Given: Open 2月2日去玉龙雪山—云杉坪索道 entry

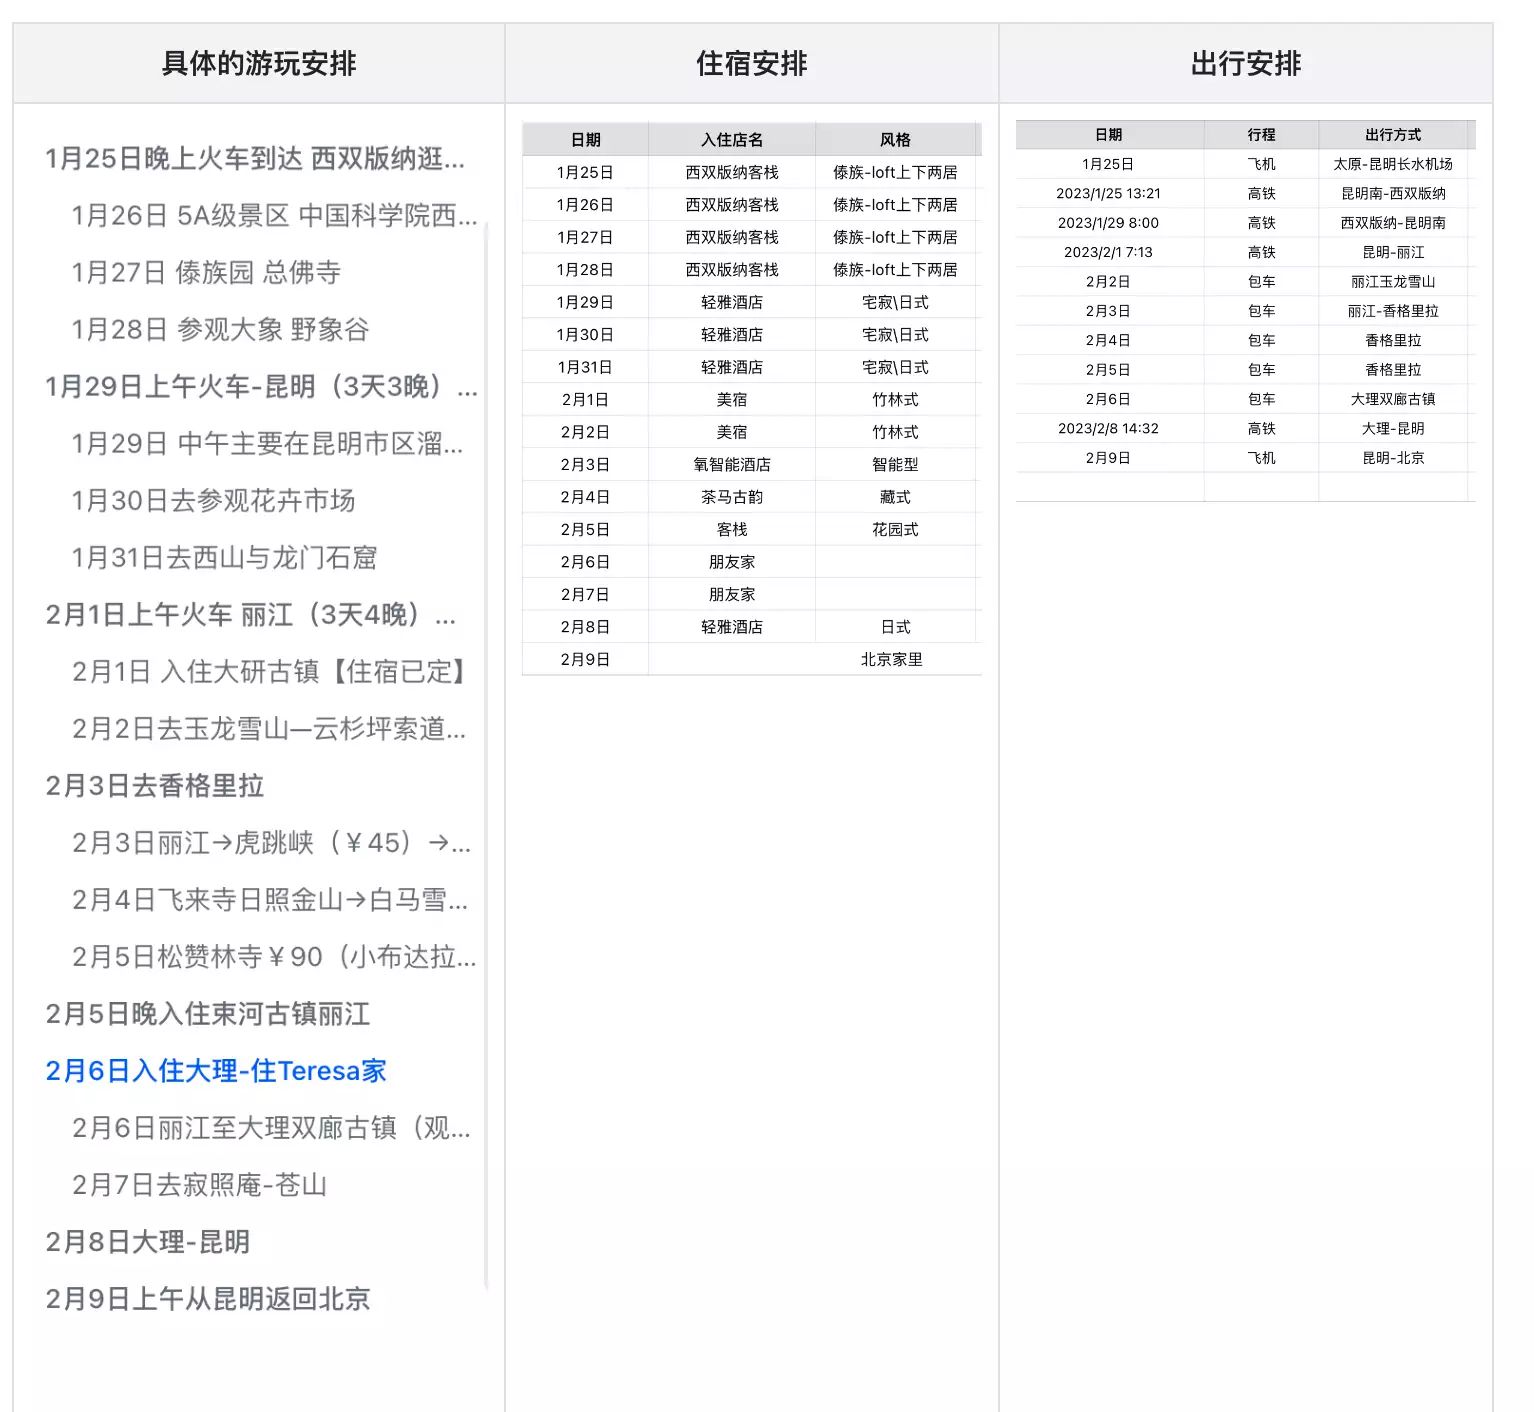Looking at the screenshot, I should point(268,729).
